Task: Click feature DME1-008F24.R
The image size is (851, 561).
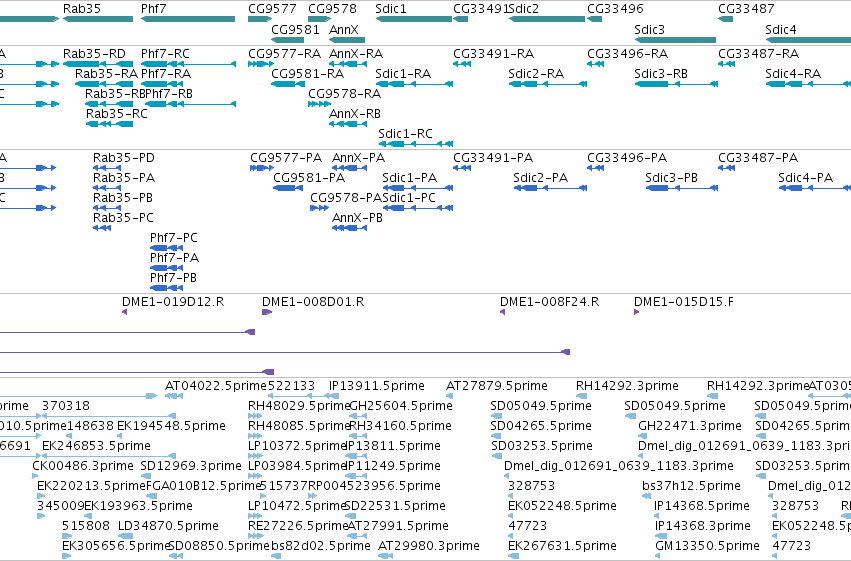Action: pyautogui.click(x=549, y=302)
